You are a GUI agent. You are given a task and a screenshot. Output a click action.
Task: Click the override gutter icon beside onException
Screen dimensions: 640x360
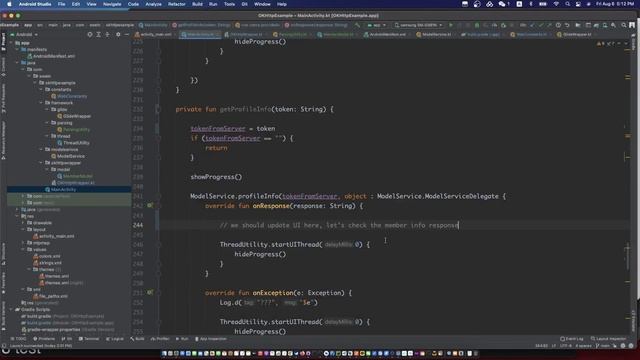click(150, 293)
